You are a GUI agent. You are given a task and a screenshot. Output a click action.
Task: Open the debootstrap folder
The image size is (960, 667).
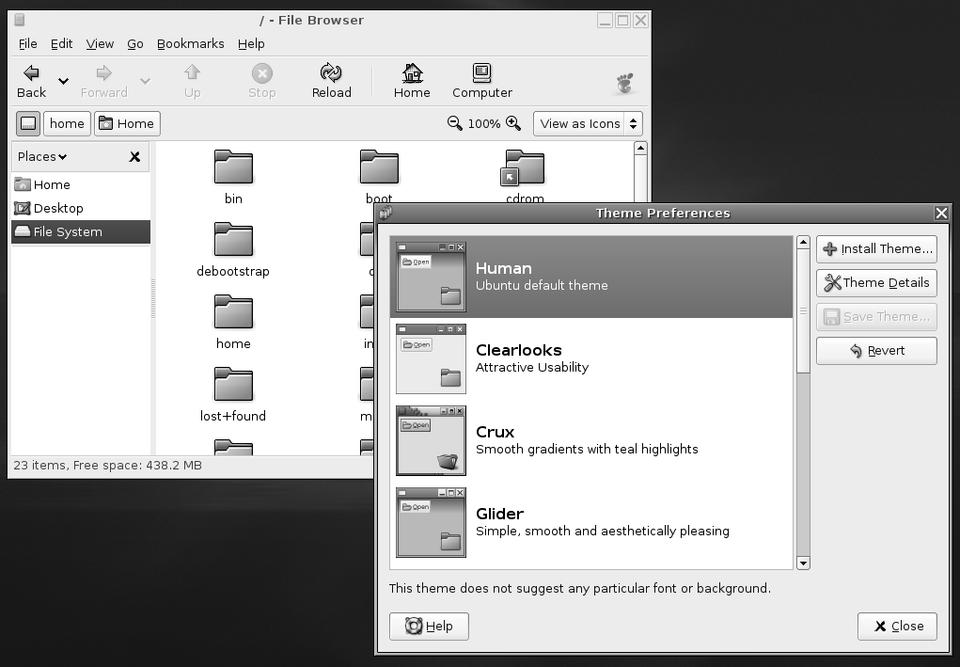point(233,241)
